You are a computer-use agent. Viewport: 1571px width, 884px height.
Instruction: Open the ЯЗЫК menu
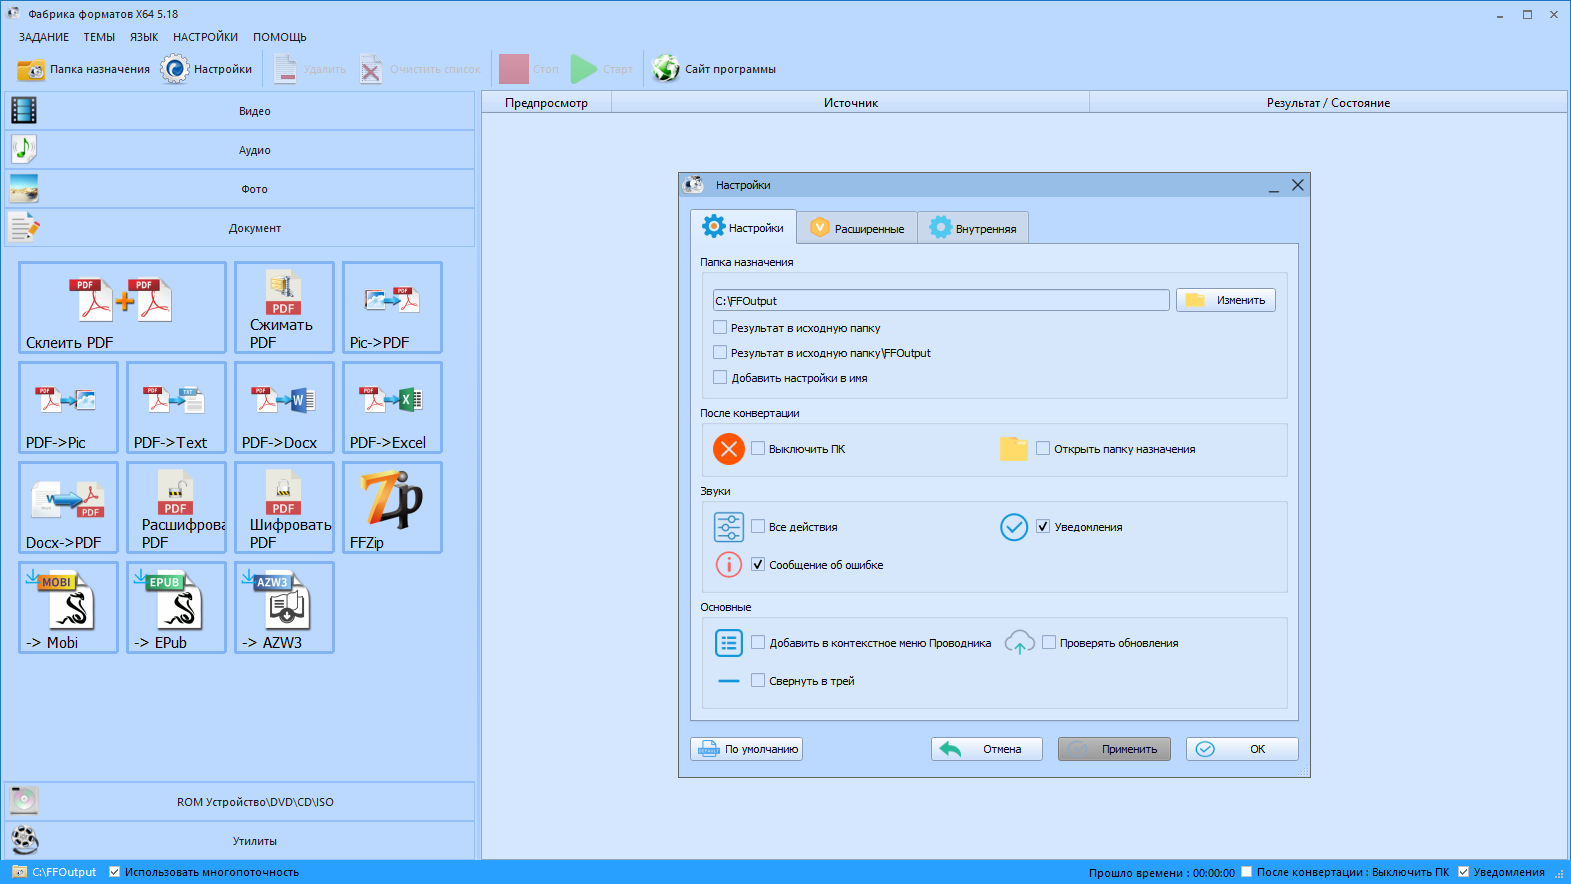point(143,37)
